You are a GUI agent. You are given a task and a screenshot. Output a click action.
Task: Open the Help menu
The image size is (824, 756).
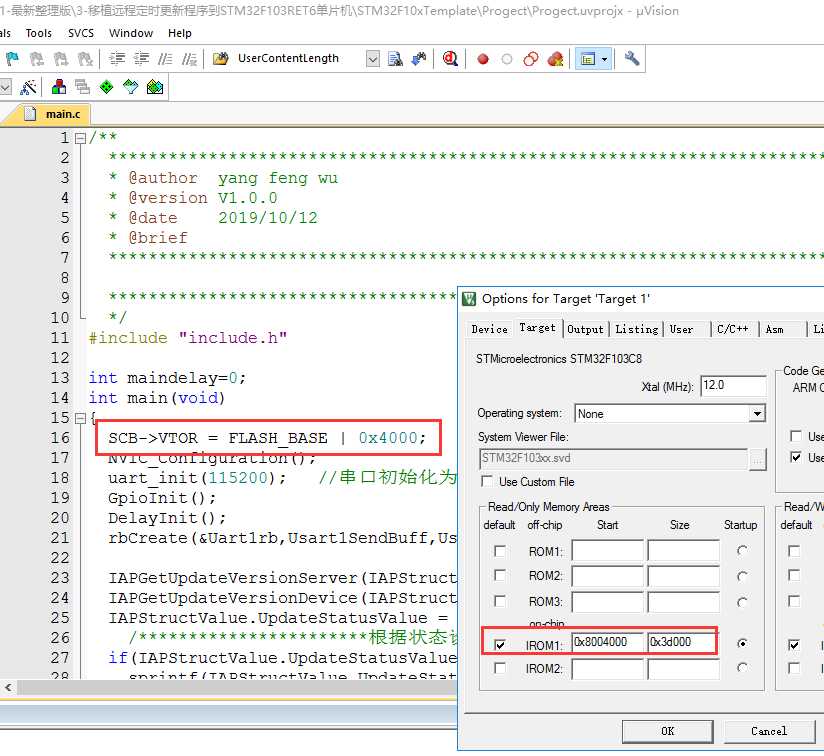pos(180,33)
